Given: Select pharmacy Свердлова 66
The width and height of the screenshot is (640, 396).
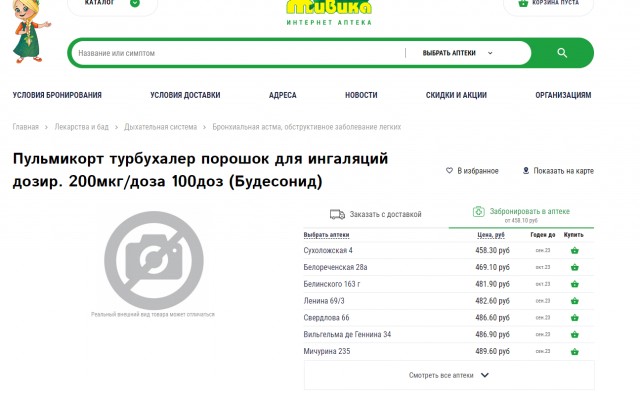Looking at the screenshot, I should click(326, 318).
